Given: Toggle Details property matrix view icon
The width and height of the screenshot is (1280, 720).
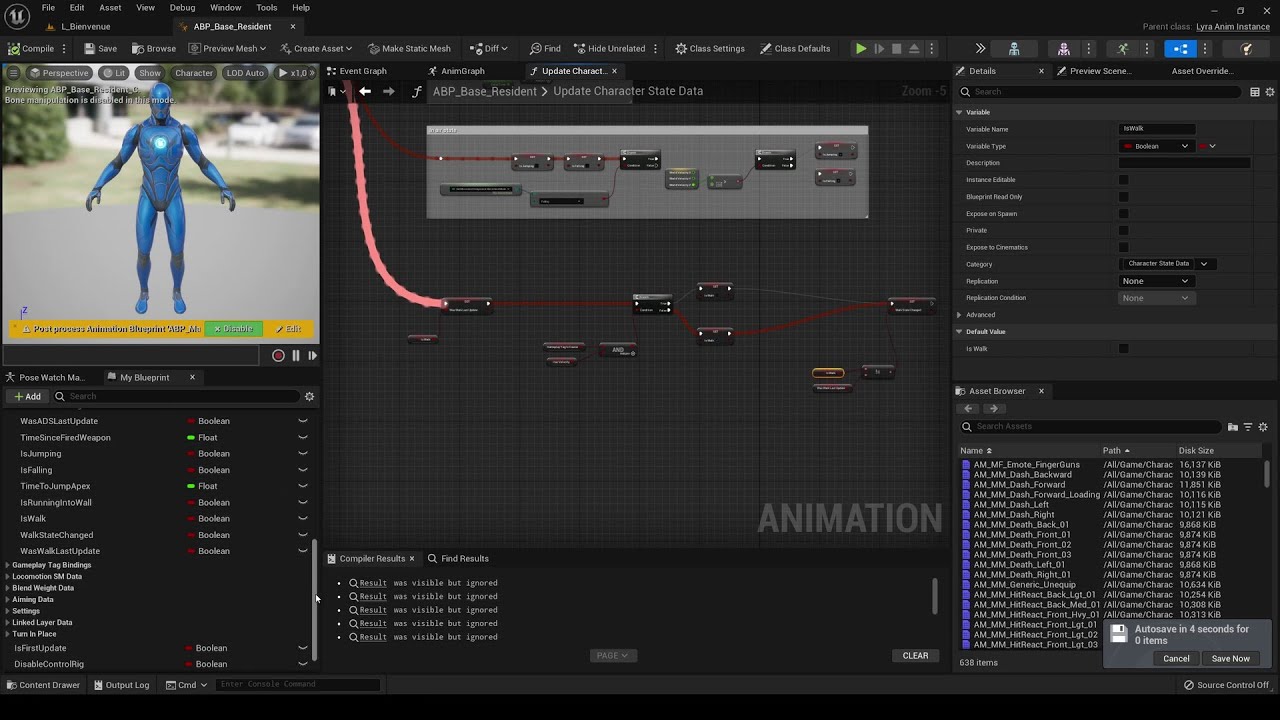Looking at the screenshot, I should click(1255, 92).
